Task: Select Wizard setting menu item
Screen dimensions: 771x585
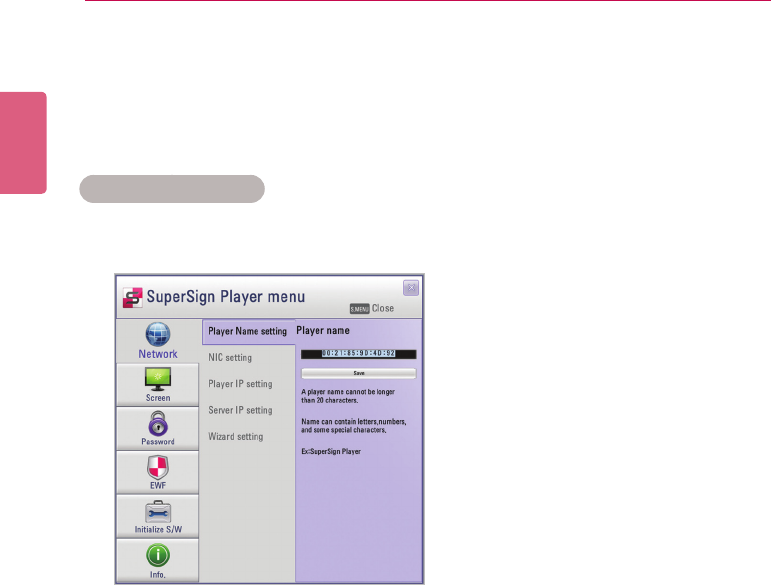Action: [x=236, y=437]
